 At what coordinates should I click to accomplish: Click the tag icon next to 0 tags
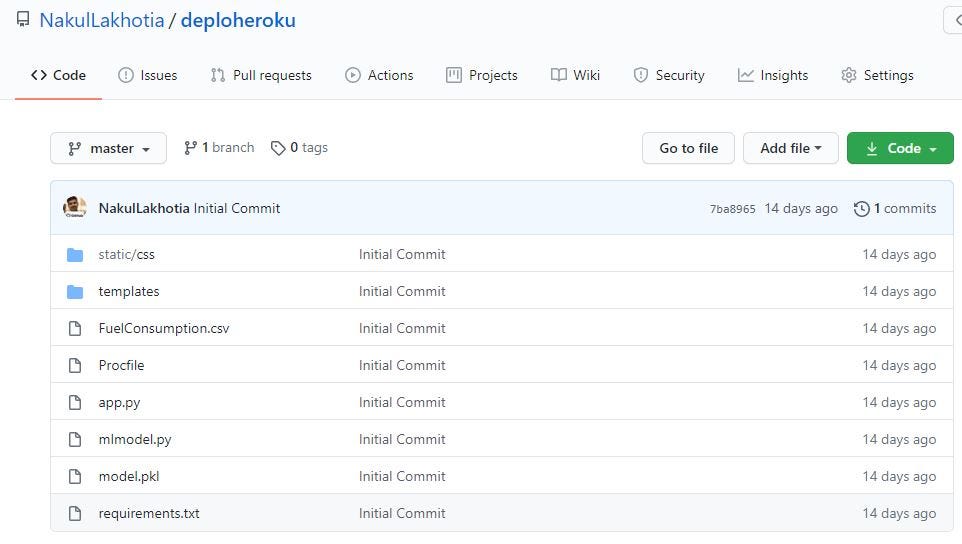coord(278,148)
